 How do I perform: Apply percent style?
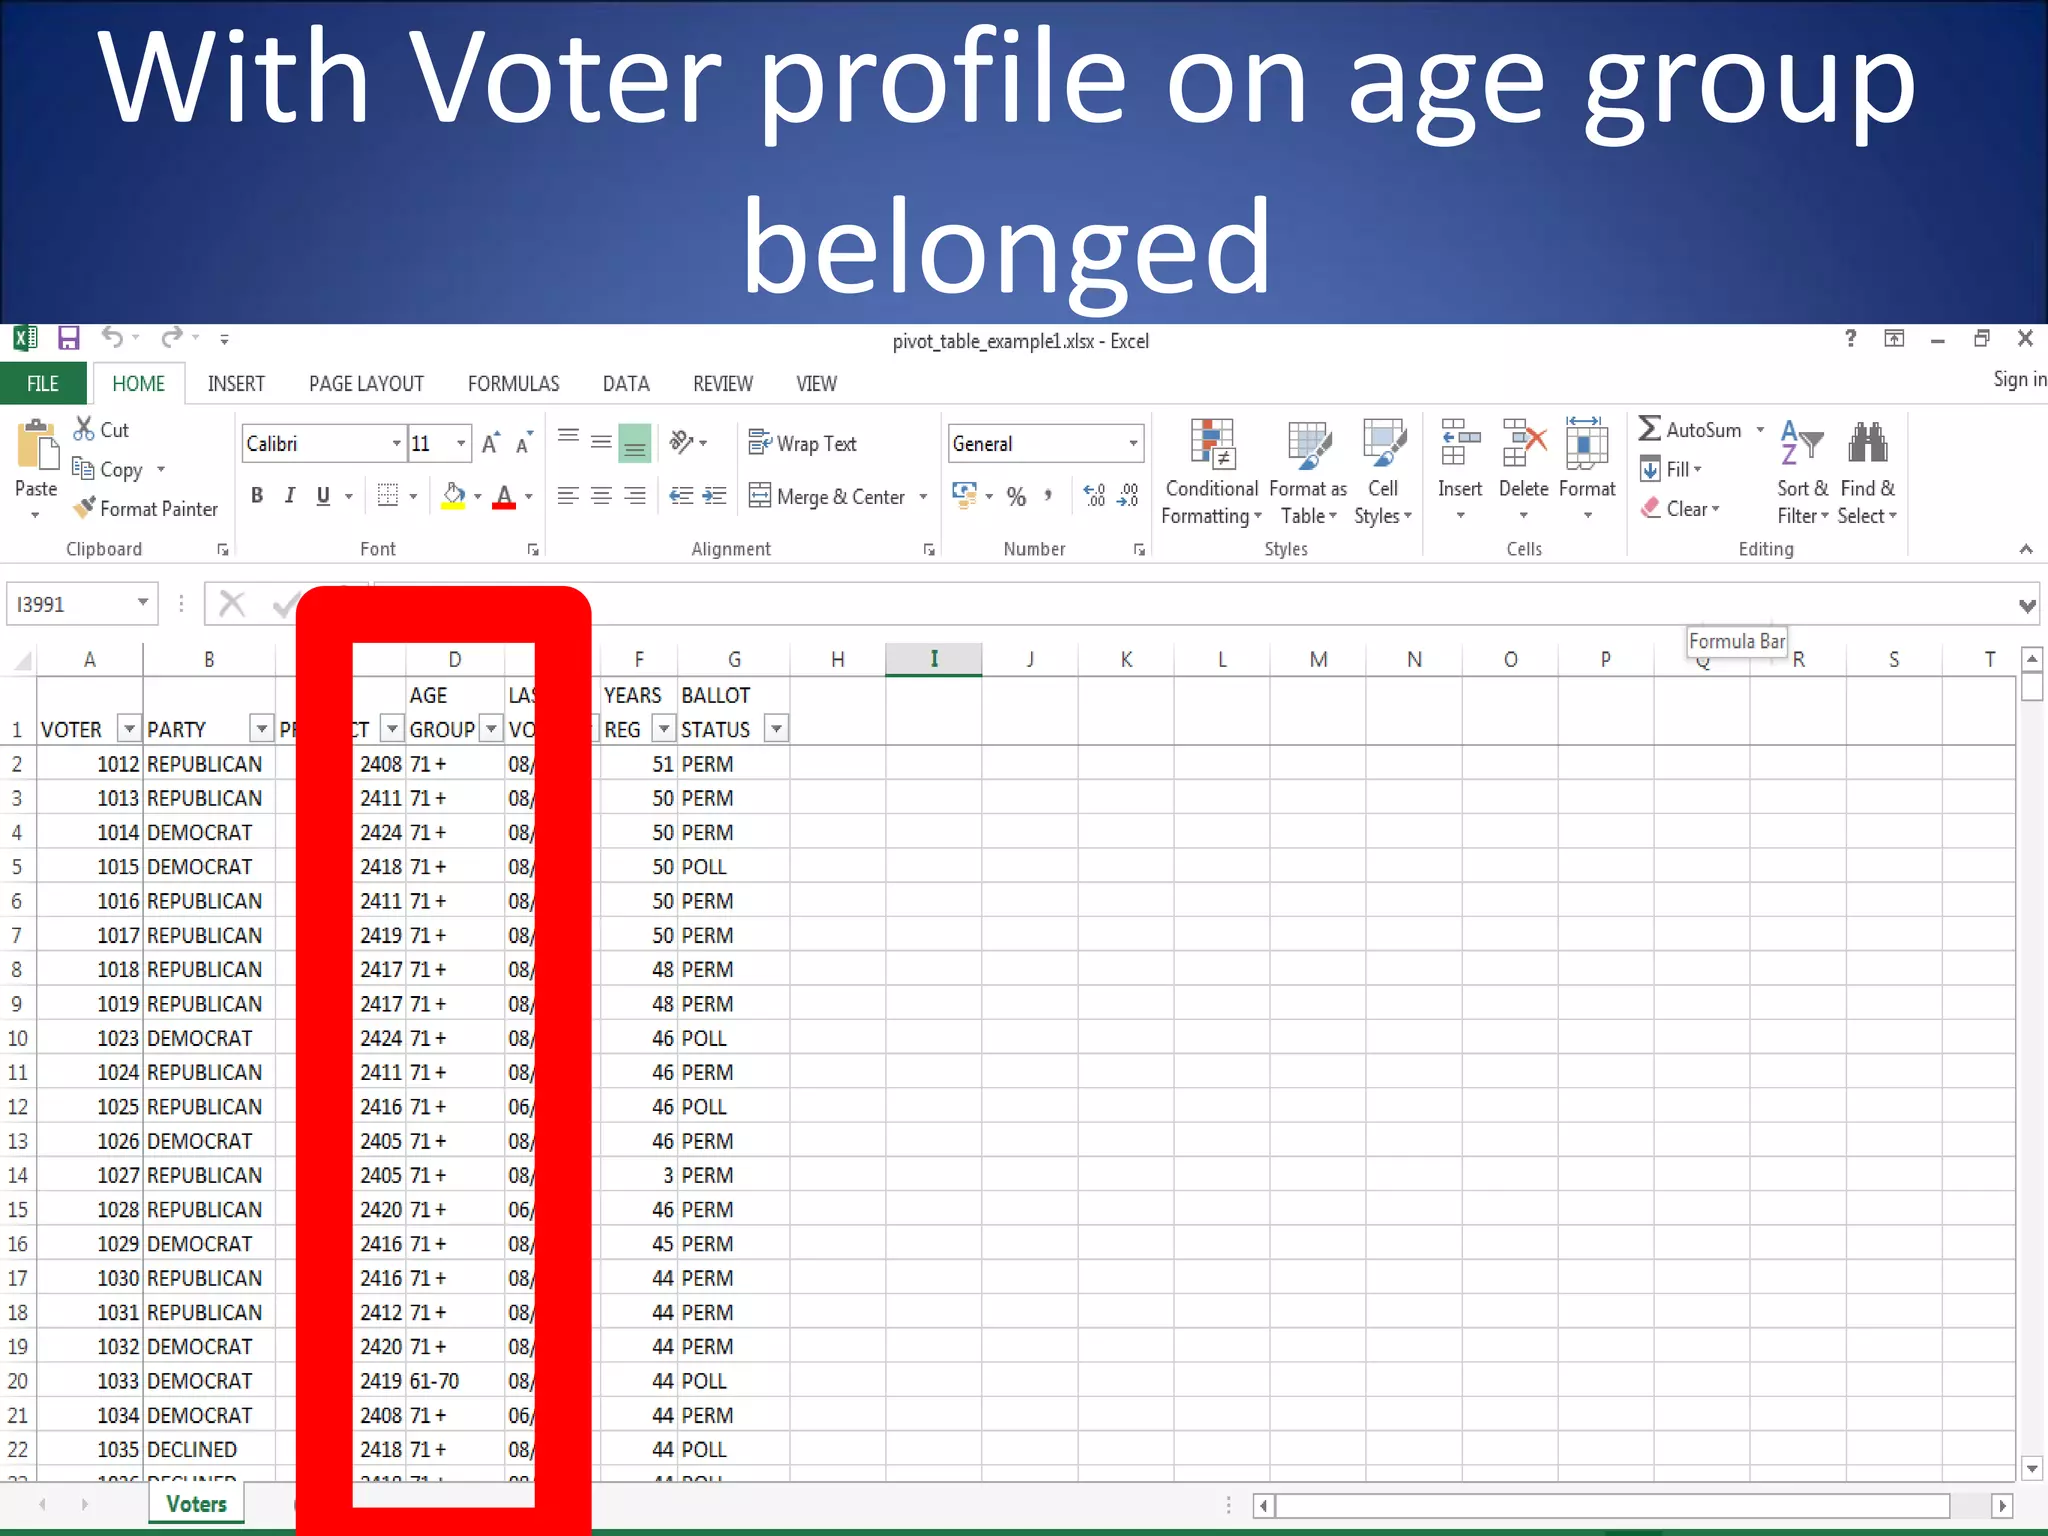1016,496
